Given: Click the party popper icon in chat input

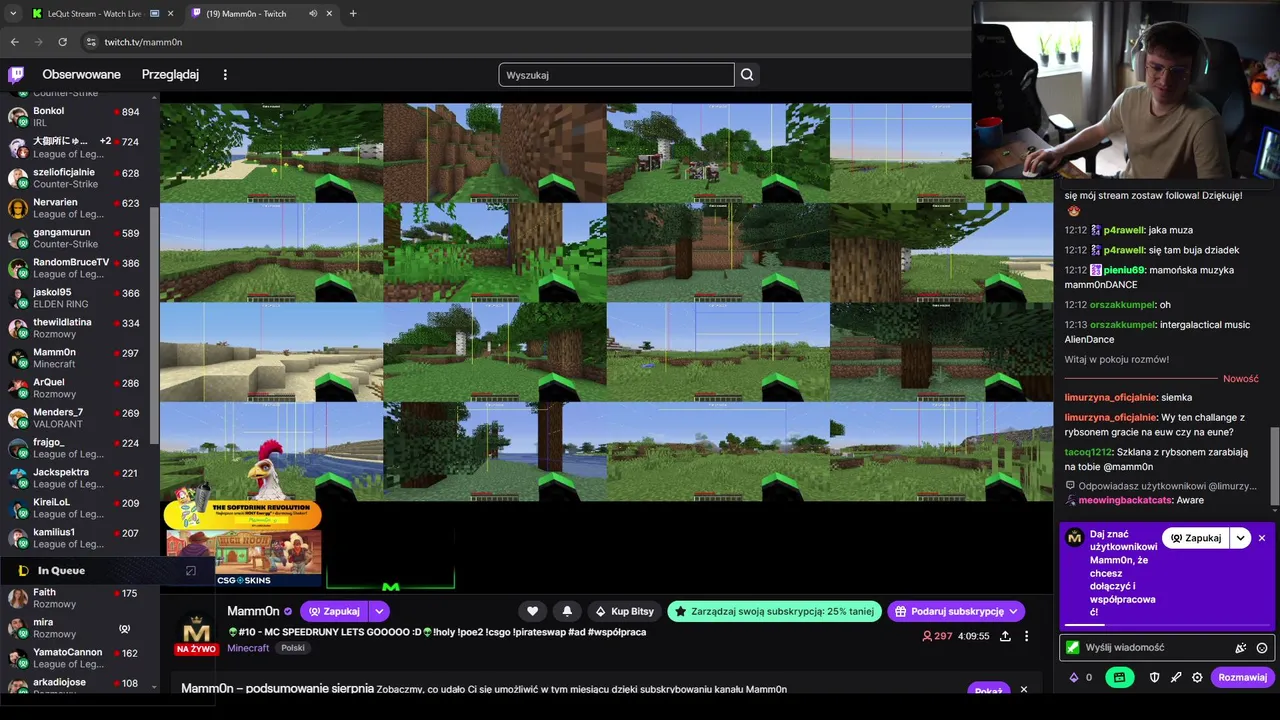Looking at the screenshot, I should (x=1241, y=648).
